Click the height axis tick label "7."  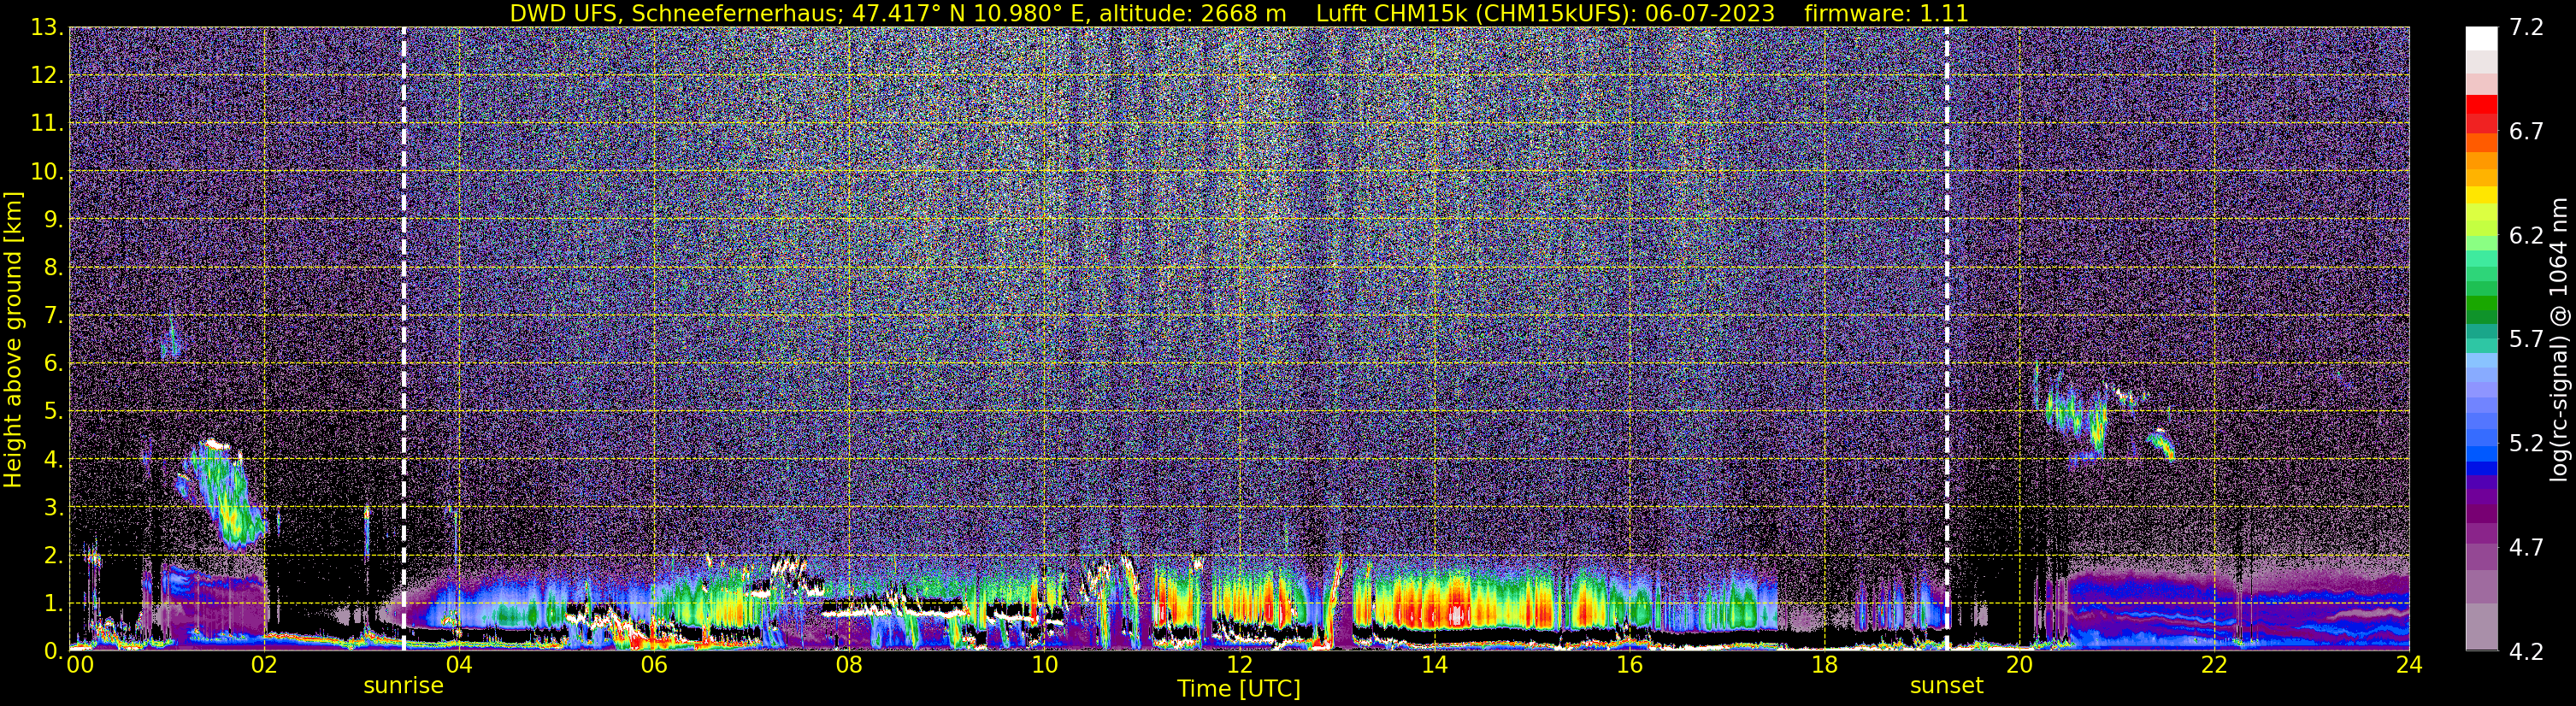pos(53,316)
